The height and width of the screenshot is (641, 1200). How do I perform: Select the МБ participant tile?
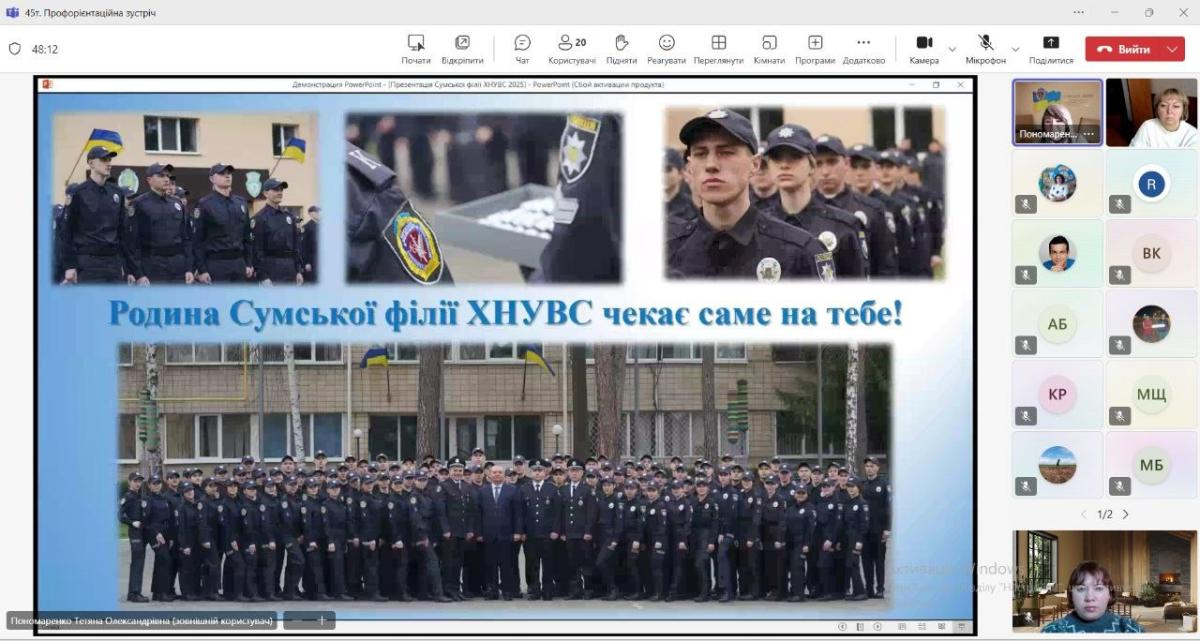click(x=1152, y=465)
